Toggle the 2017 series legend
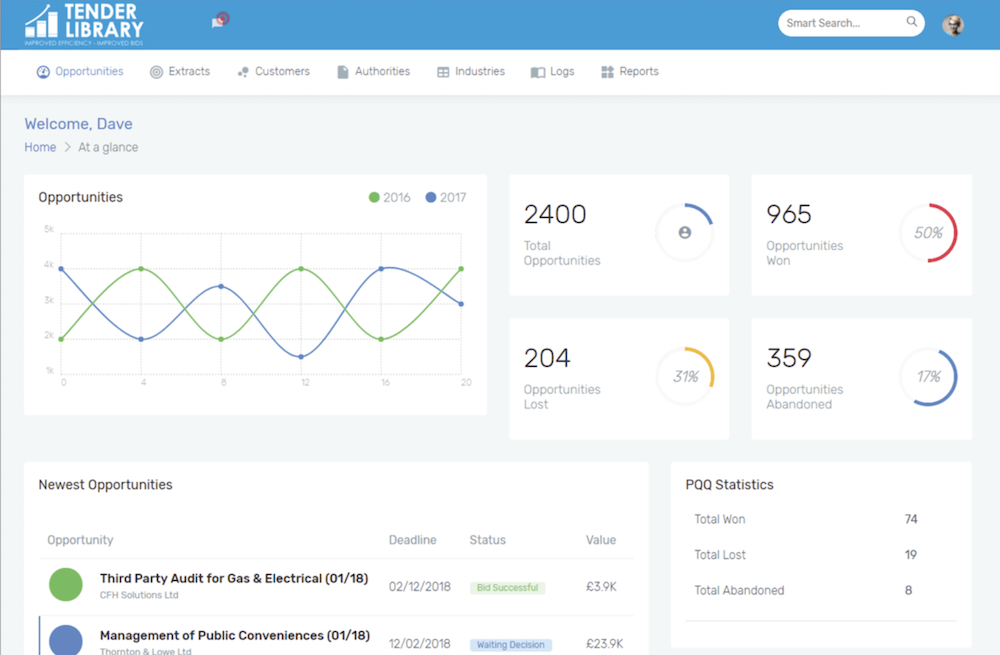1000x655 pixels. (x=445, y=197)
